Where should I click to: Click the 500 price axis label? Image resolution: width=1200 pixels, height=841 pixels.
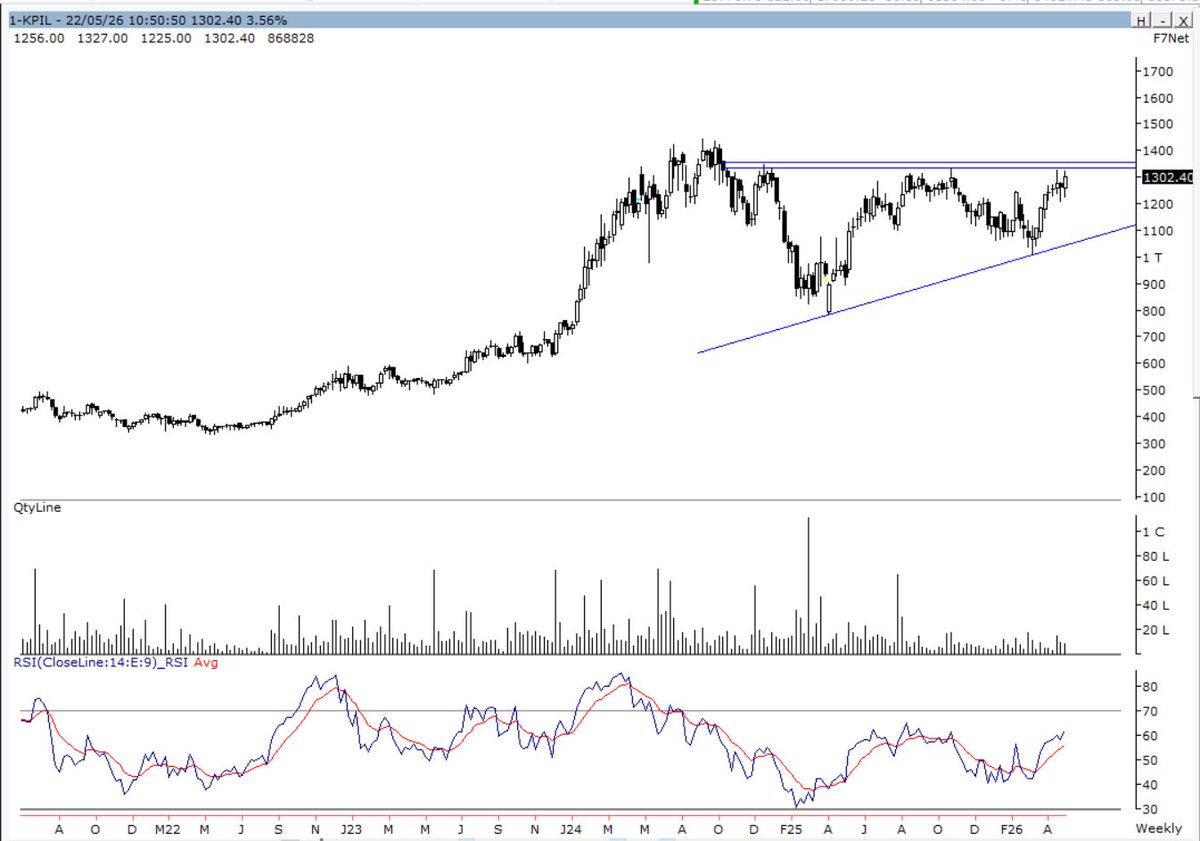[1156, 391]
